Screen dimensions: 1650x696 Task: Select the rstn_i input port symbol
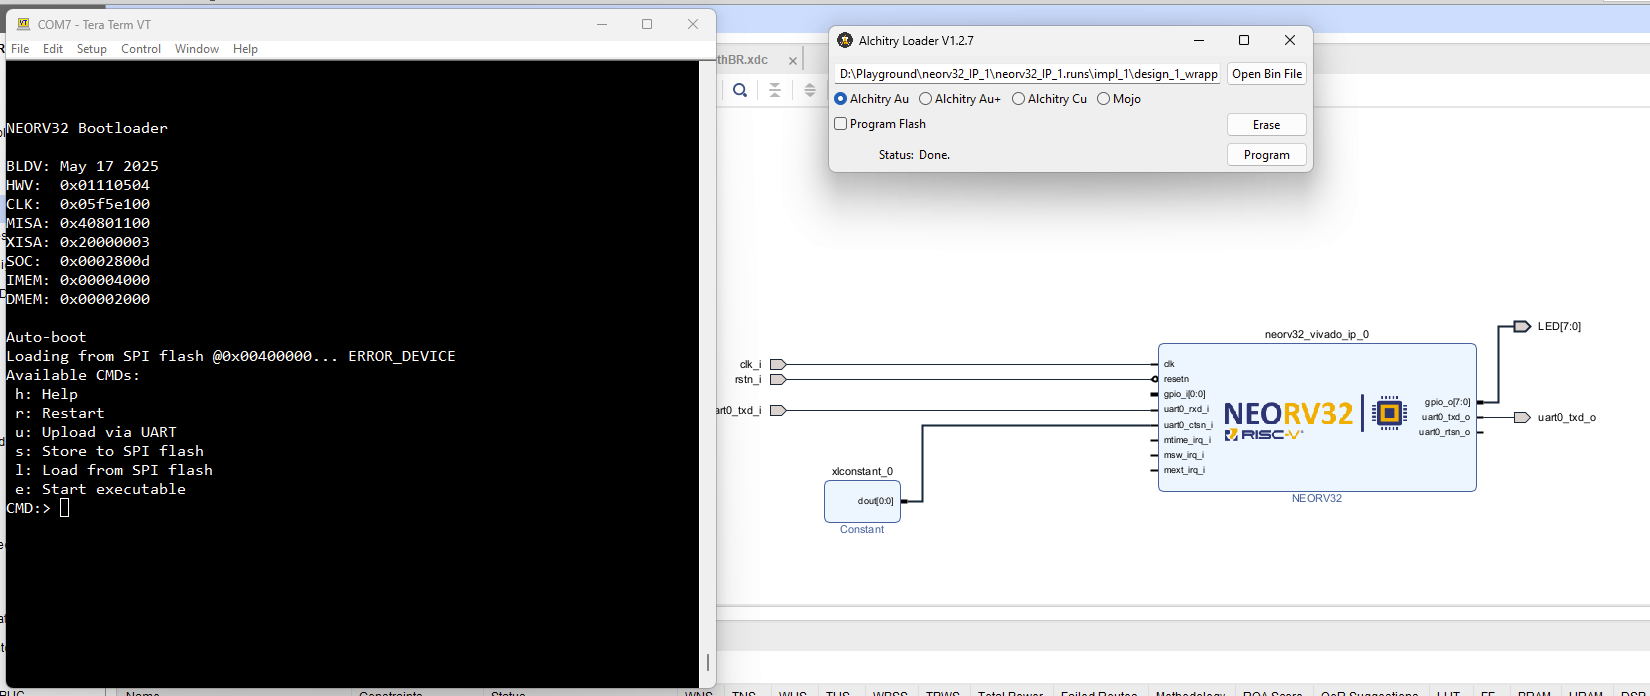(778, 379)
